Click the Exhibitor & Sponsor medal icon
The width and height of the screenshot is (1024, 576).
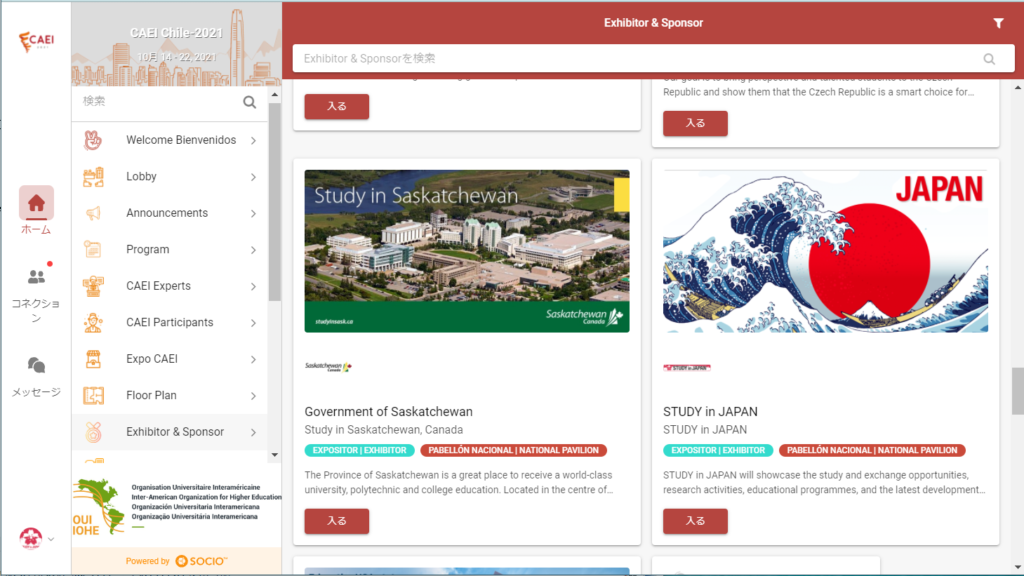tap(93, 432)
